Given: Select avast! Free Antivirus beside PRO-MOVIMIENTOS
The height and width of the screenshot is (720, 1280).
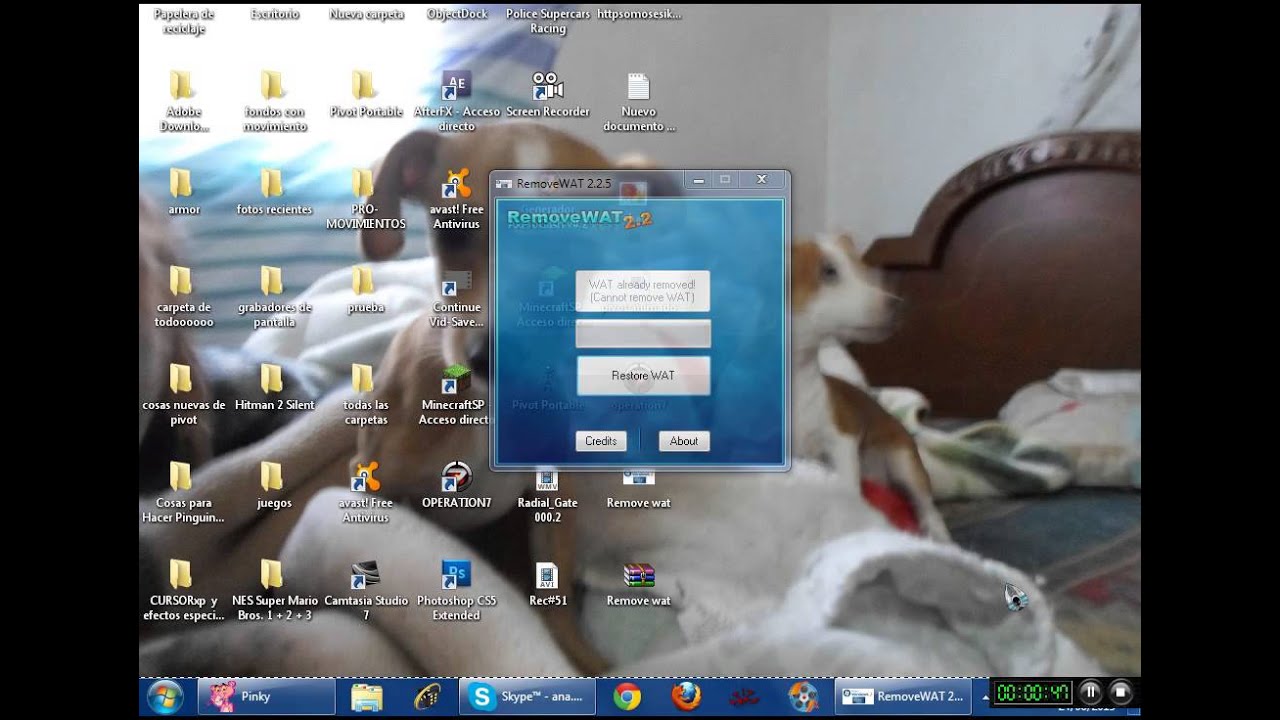Looking at the screenshot, I should point(456,183).
